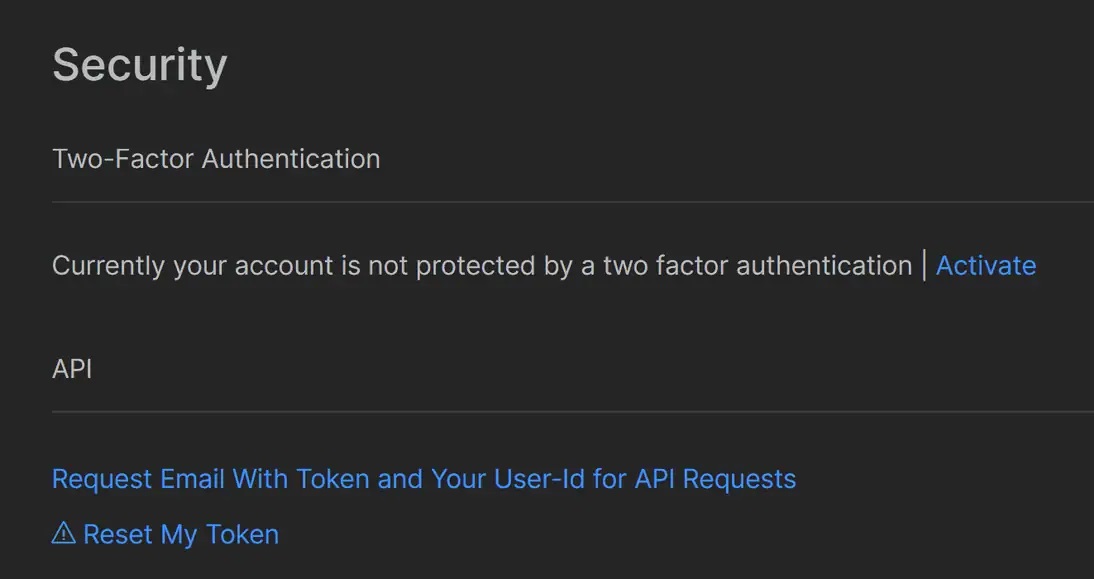1094x579 pixels.
Task: Click 'Request Email' at the start of the API link
Action: click(x=138, y=479)
